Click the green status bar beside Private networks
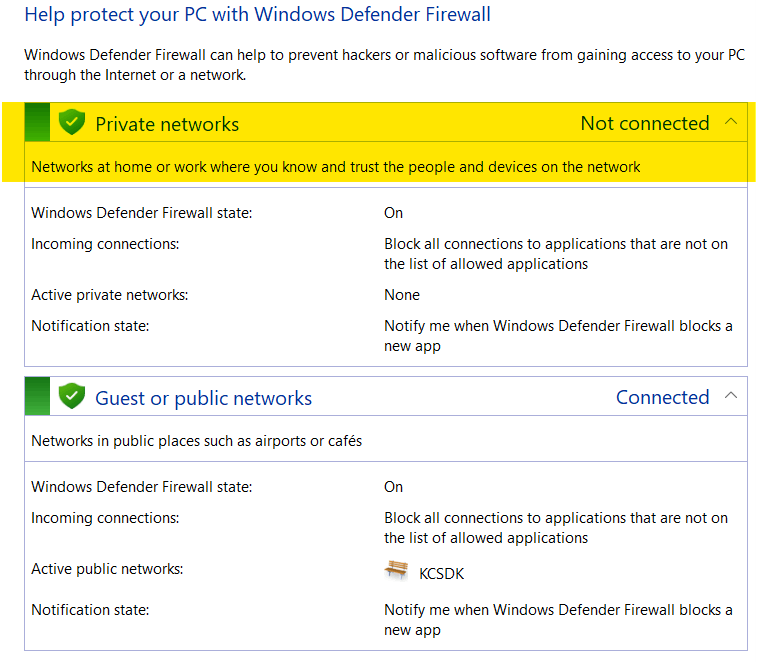 coord(37,123)
